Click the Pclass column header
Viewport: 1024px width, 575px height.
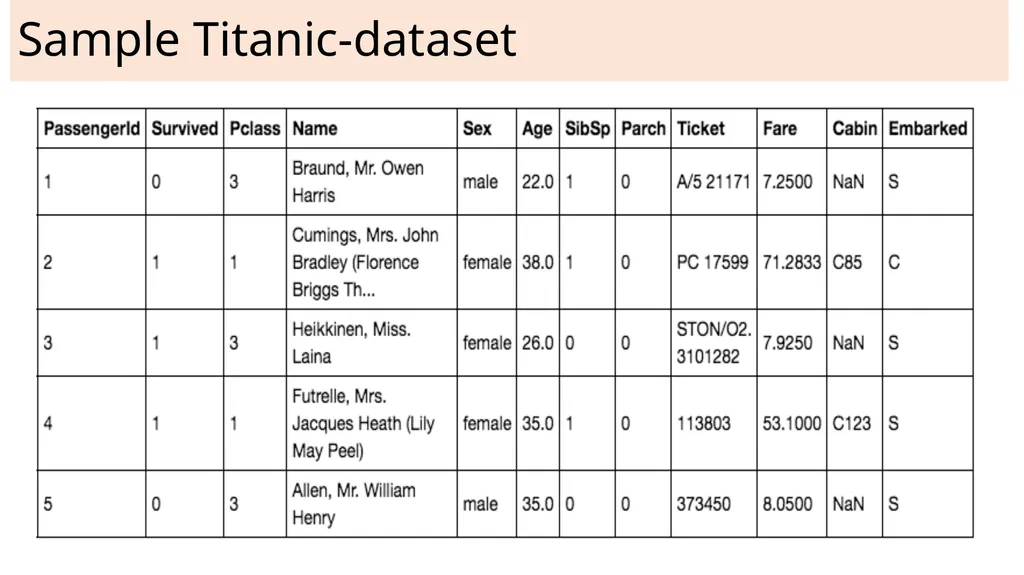pyautogui.click(x=255, y=129)
